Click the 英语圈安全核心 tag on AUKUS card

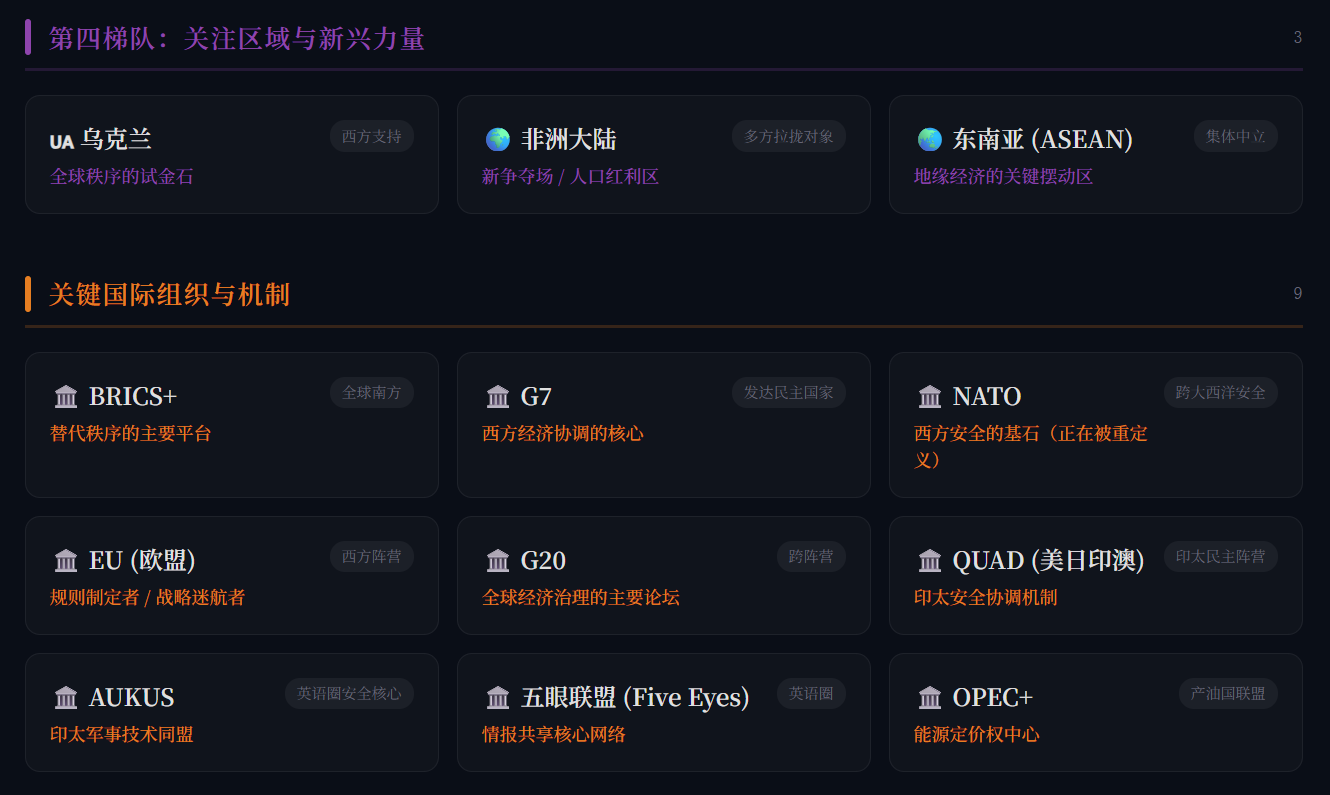point(349,693)
